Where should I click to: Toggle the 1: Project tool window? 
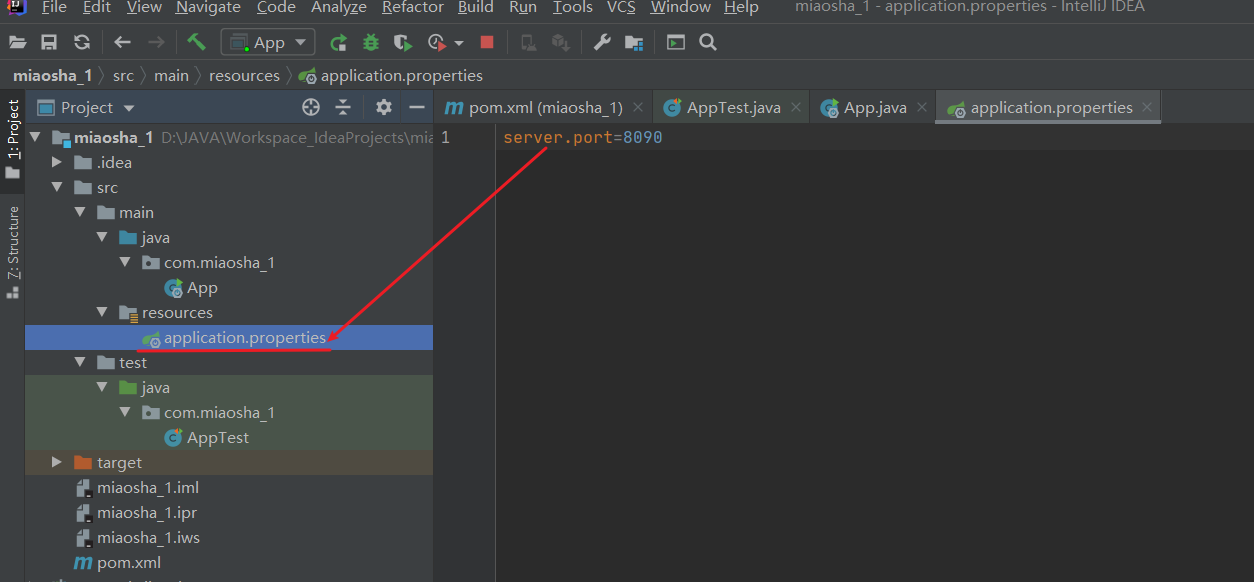coord(12,139)
